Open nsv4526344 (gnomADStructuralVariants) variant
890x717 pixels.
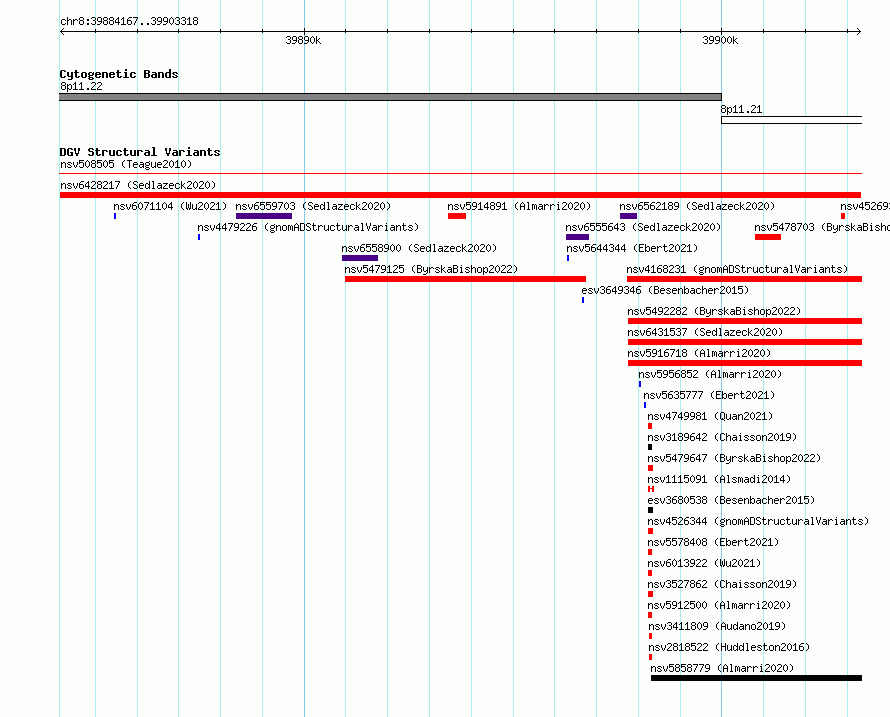(758, 521)
